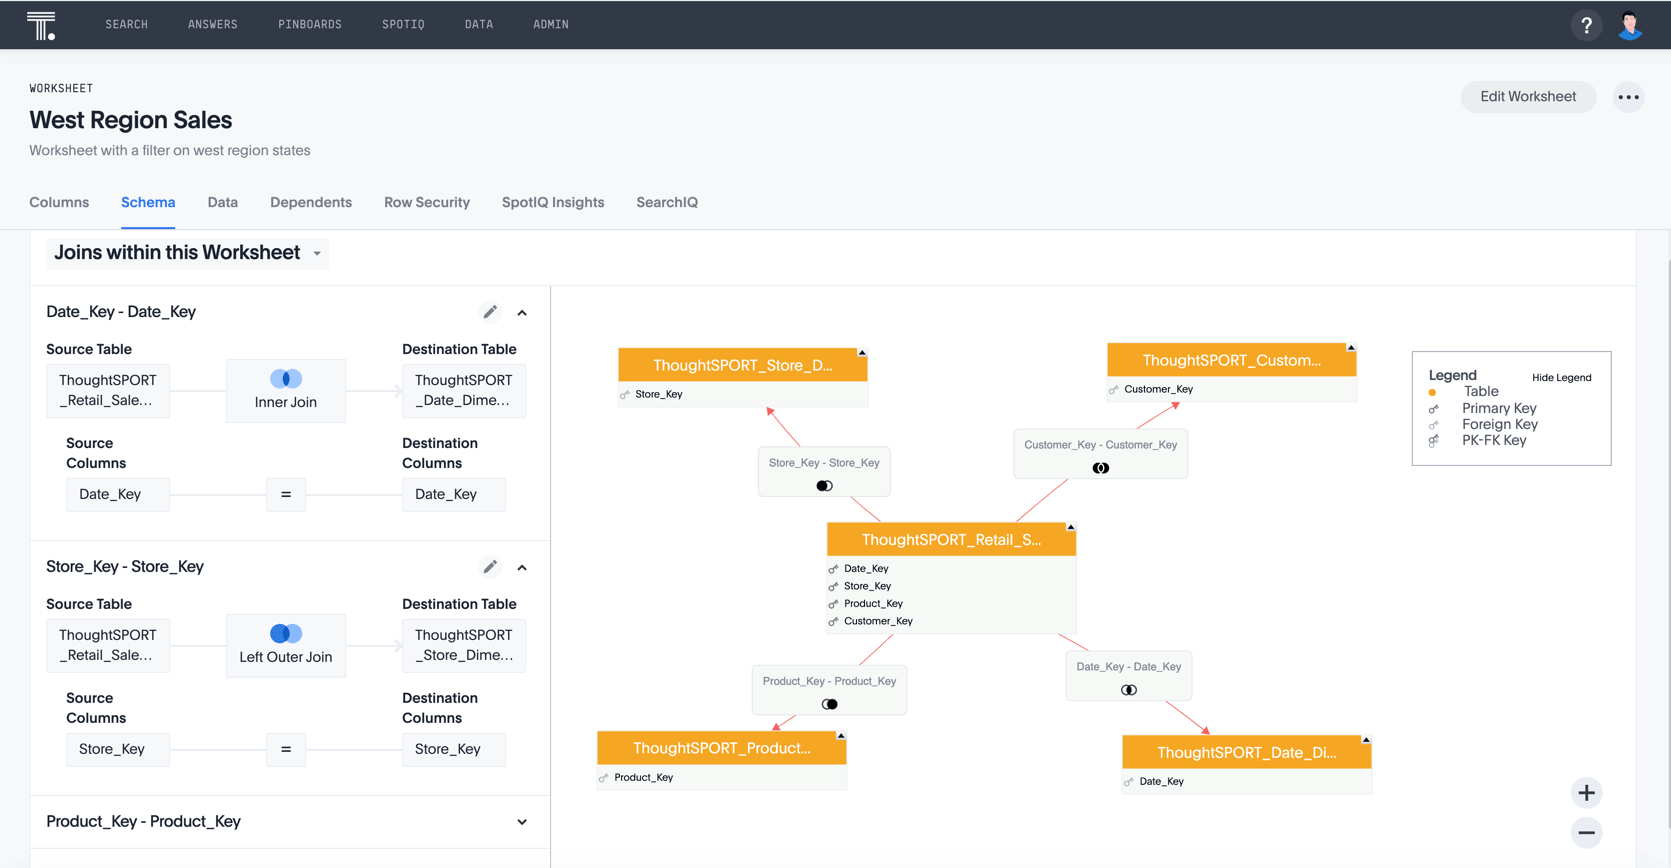
Task: Go to Answers in top navigation
Action: [x=213, y=25]
